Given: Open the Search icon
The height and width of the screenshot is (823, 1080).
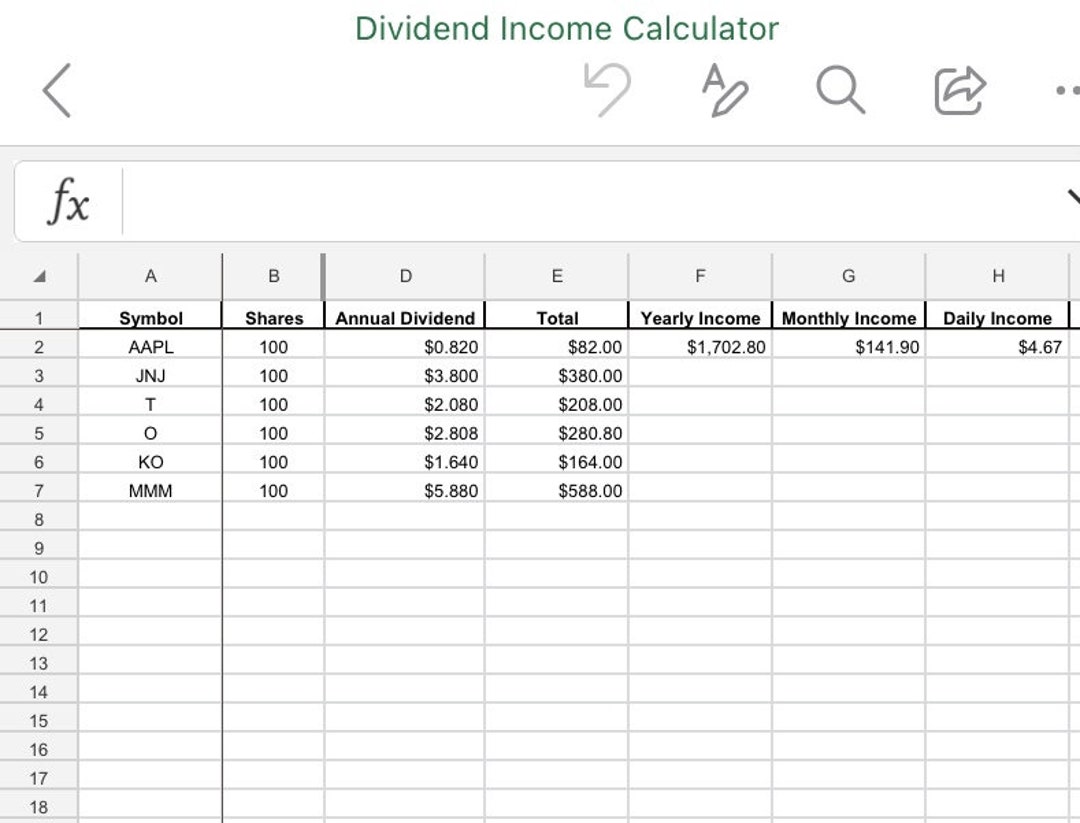Looking at the screenshot, I should coord(840,90).
